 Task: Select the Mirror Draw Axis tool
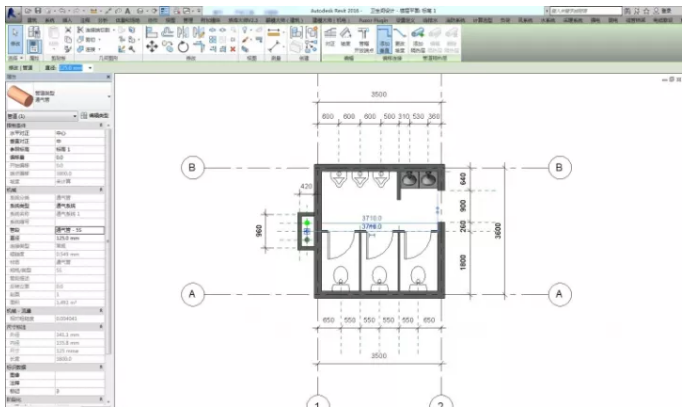click(x=199, y=32)
